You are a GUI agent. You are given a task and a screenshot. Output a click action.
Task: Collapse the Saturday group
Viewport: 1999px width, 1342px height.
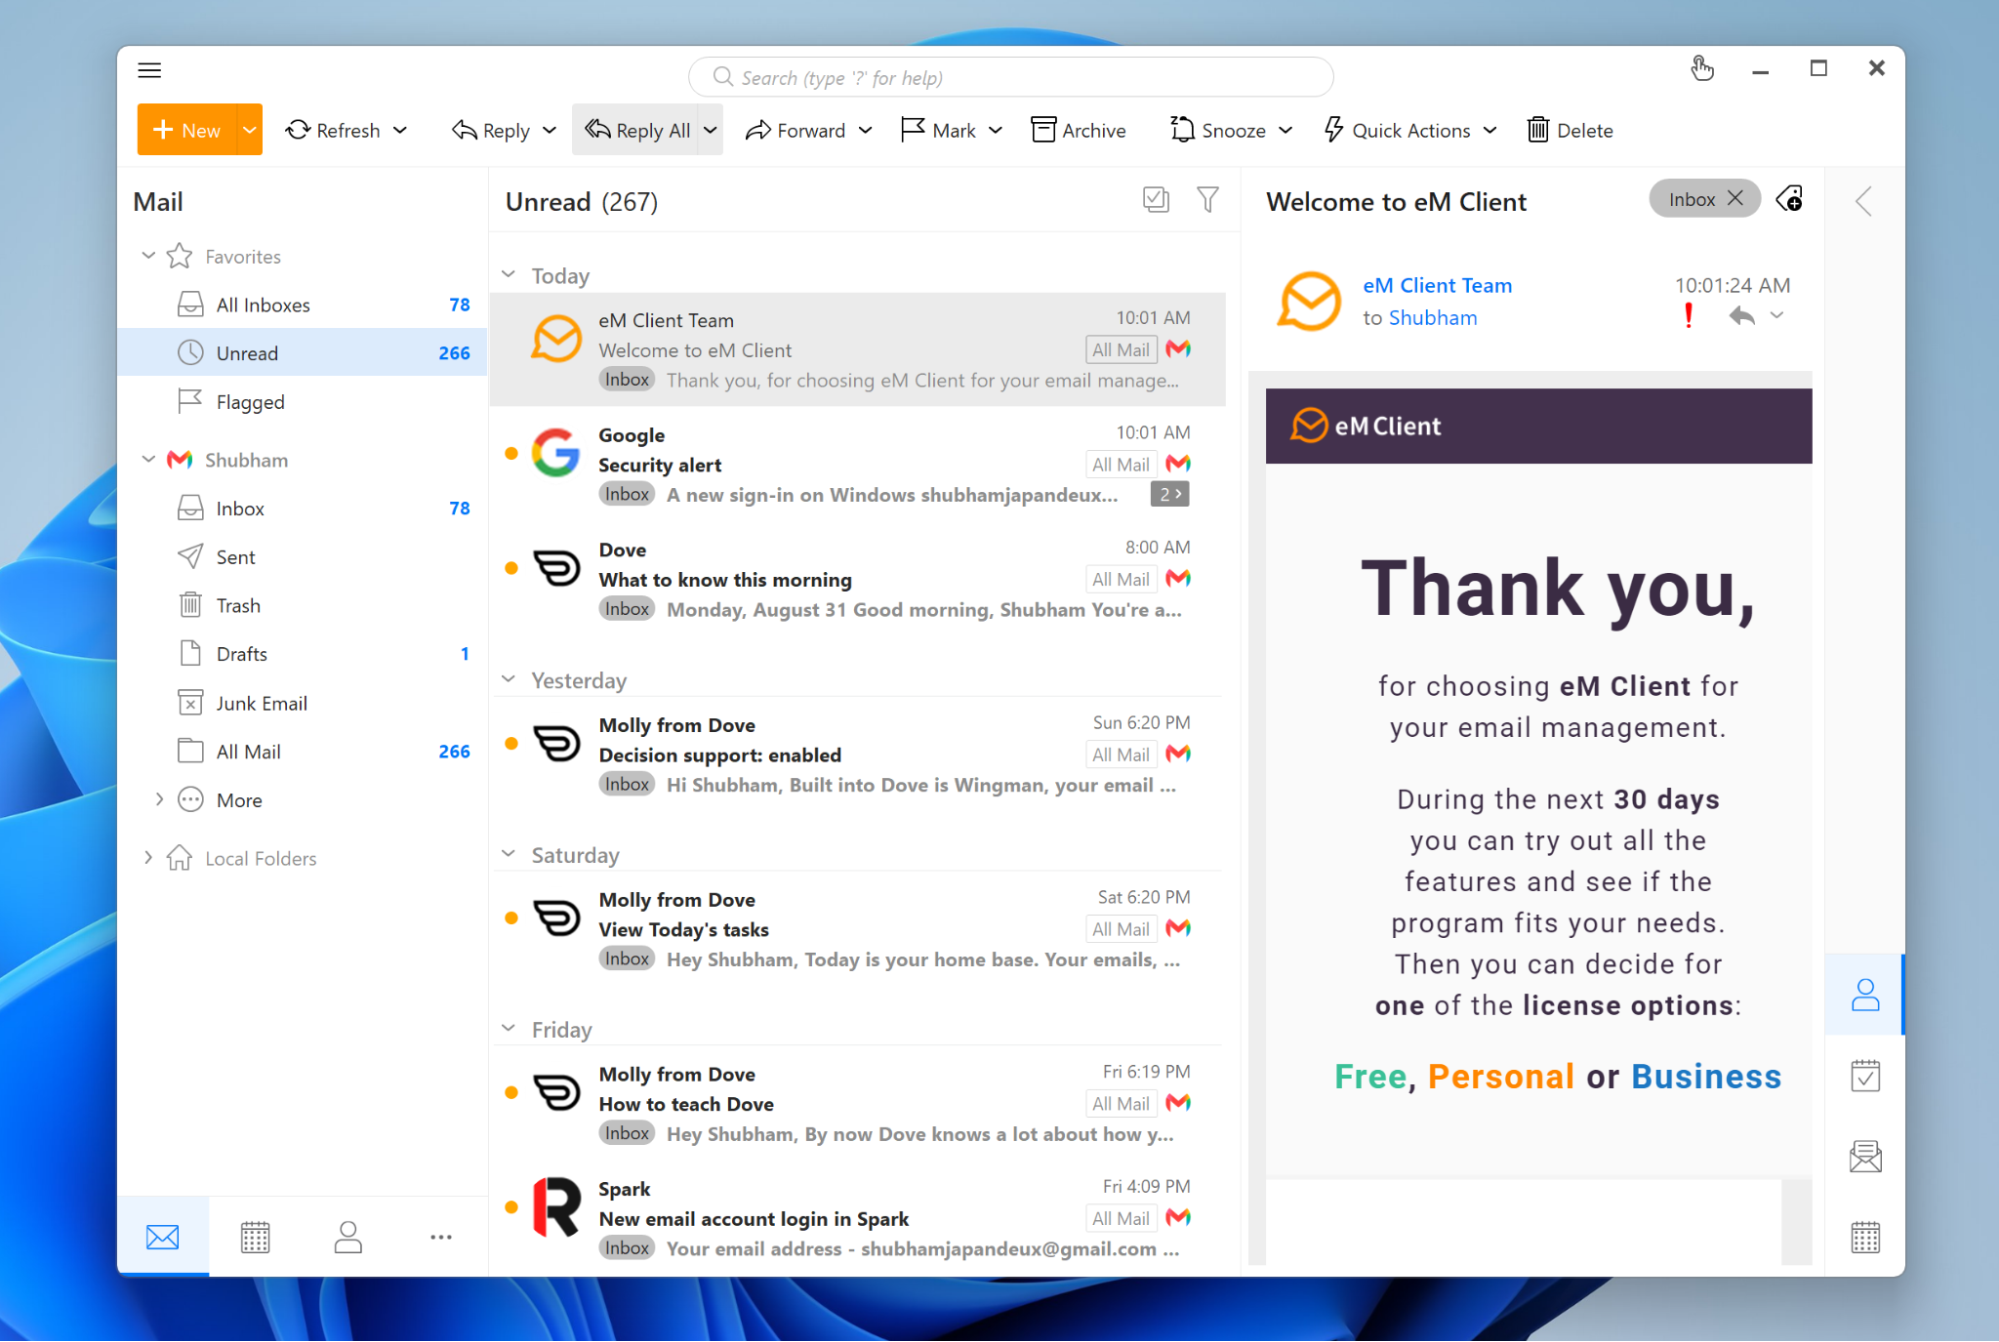(509, 854)
